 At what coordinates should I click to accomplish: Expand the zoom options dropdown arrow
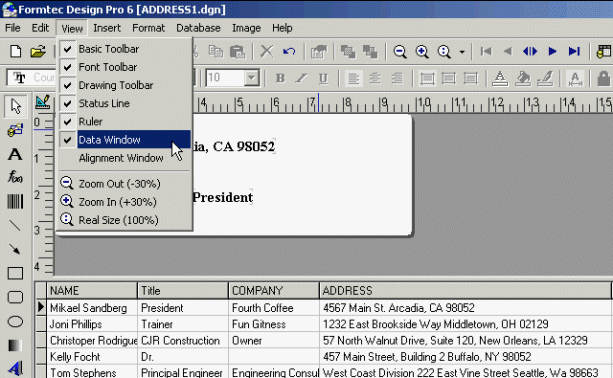click(x=462, y=52)
